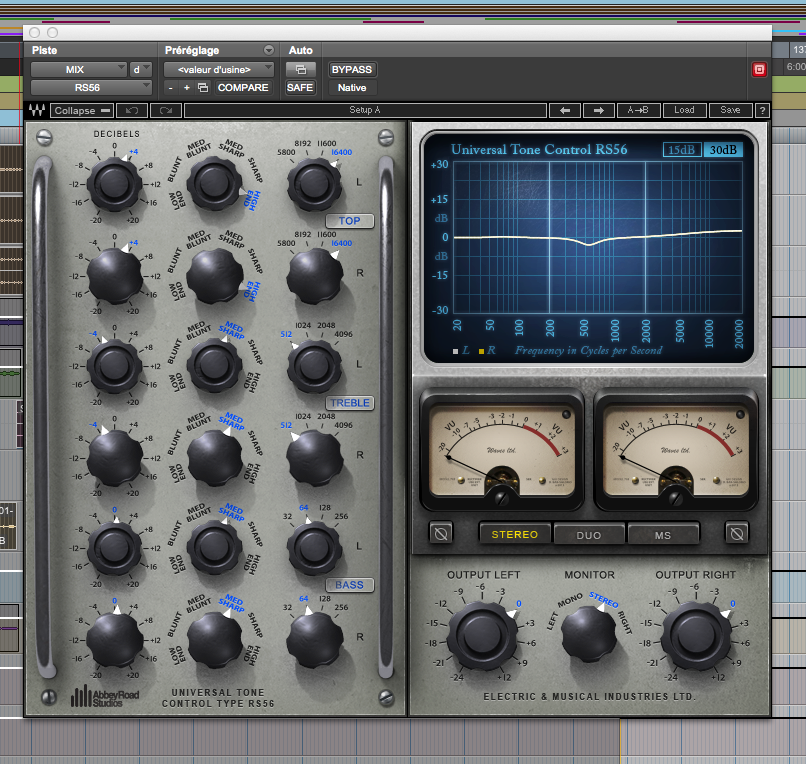The height and width of the screenshot is (764, 806).
Task: Click the BASS R decibels knob
Action: tap(115, 640)
